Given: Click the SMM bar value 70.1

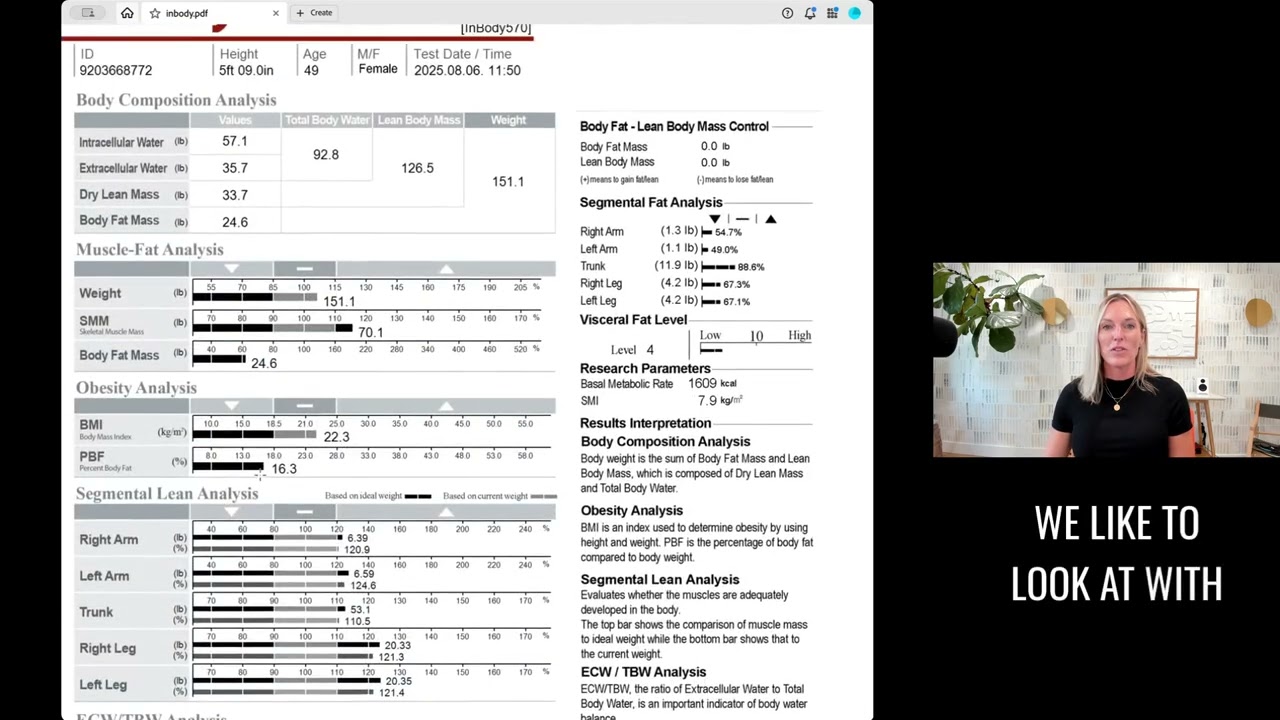Looking at the screenshot, I should tap(370, 333).
